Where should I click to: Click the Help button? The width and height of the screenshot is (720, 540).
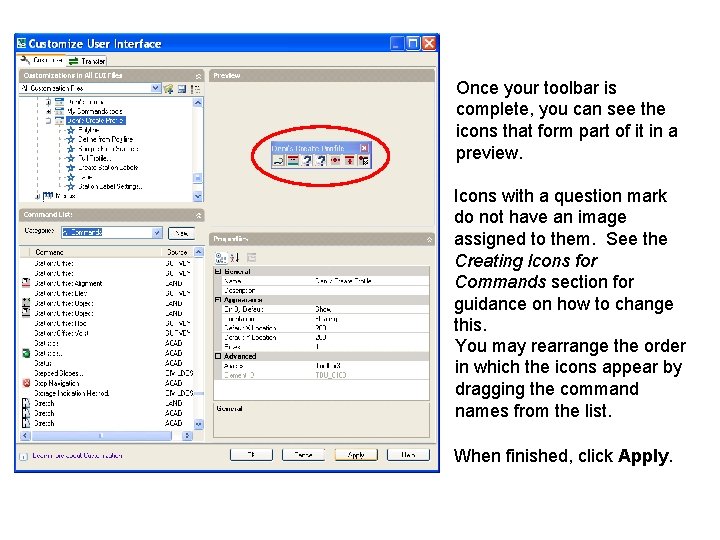coord(408,455)
